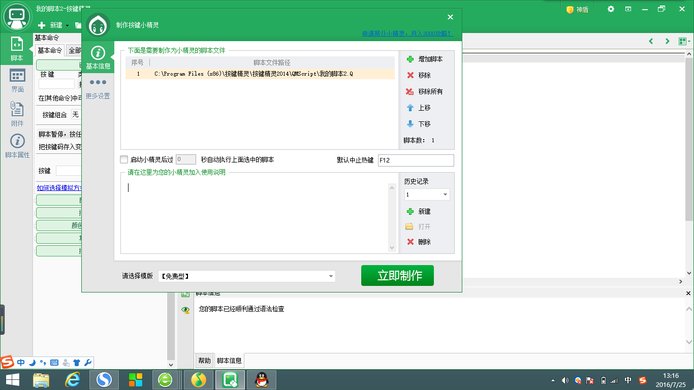Click the right navigation arrow in the editor
This screenshot has height=390, width=694.
point(667,41)
